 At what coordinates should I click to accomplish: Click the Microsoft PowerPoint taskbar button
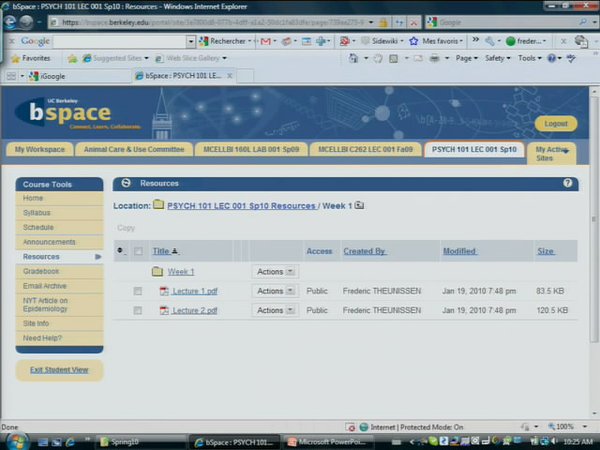[331, 442]
